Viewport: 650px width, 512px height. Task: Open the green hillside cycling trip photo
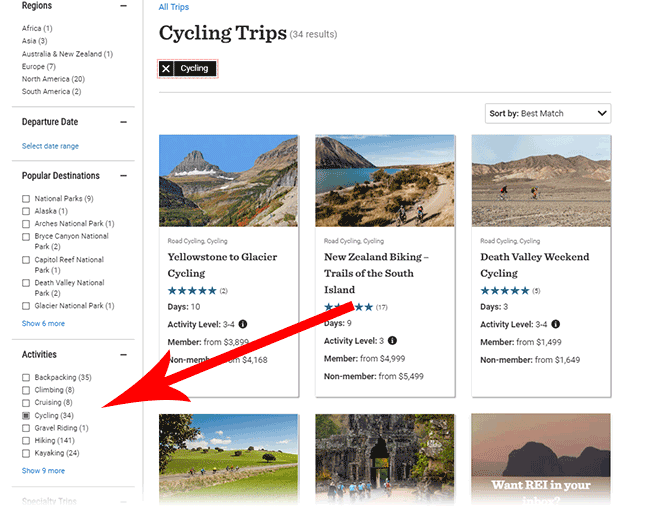coord(228,458)
